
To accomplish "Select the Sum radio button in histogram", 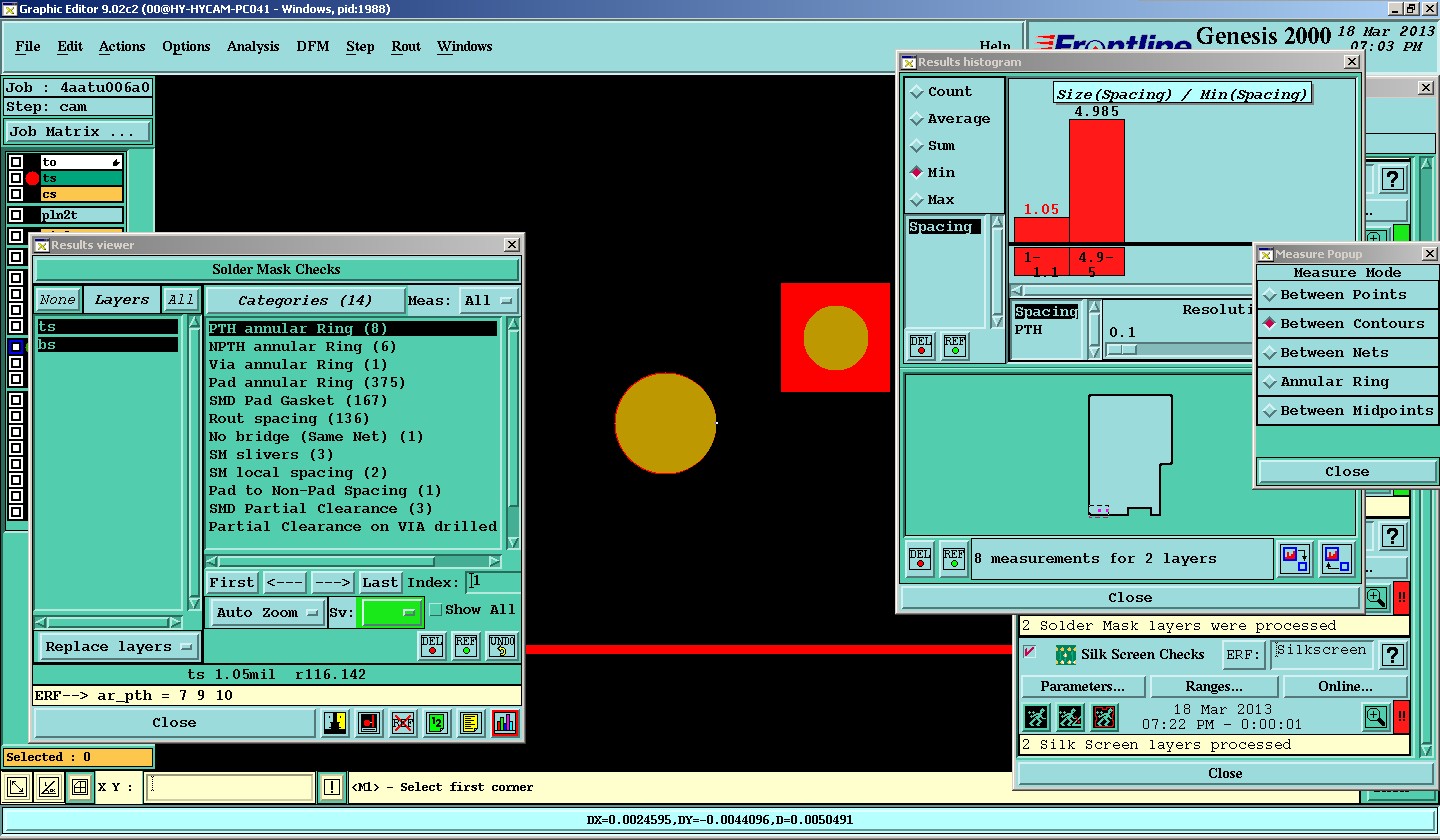I will click(x=917, y=145).
